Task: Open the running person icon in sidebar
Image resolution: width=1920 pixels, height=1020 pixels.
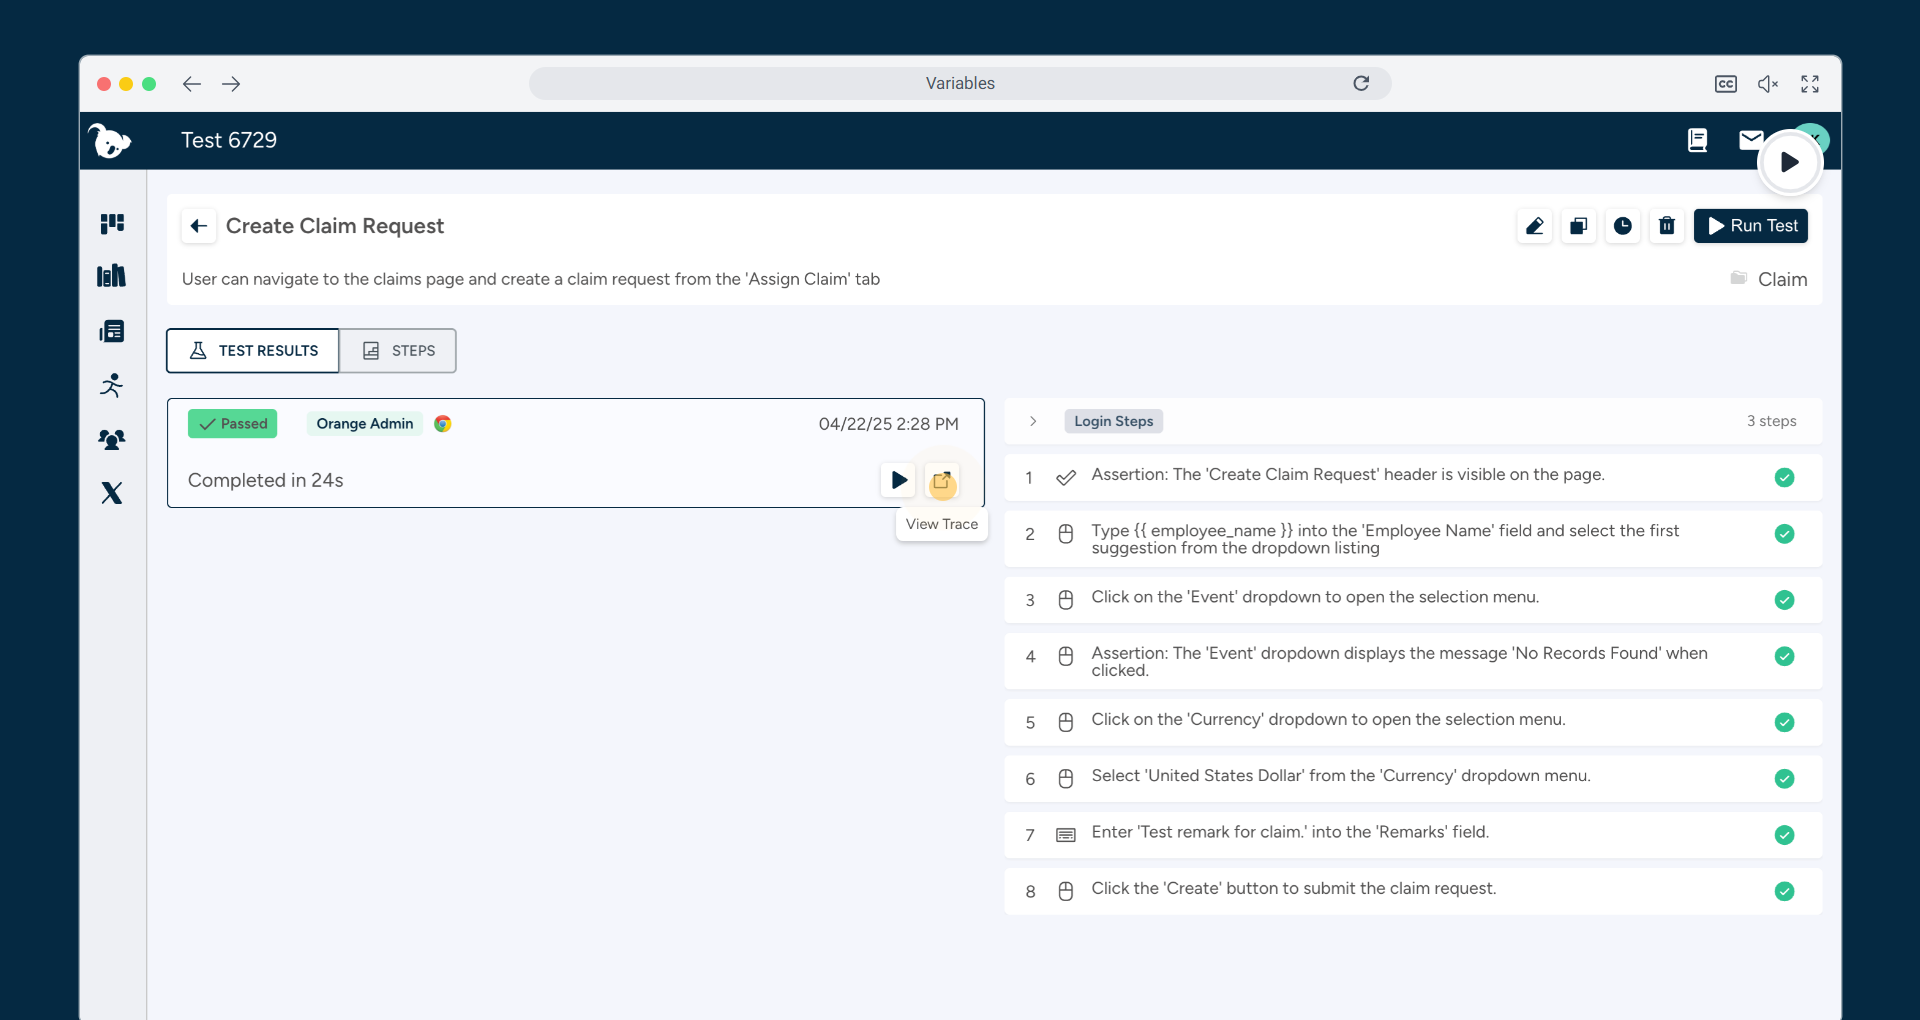Action: [x=112, y=385]
